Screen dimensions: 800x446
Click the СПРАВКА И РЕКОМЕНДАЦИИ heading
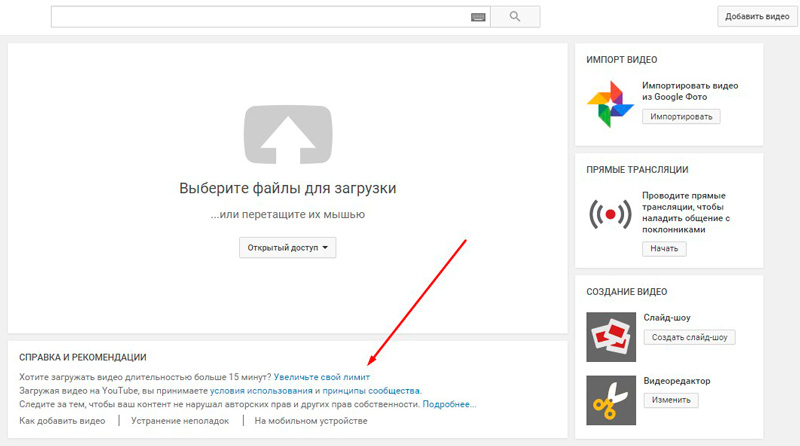click(x=83, y=358)
